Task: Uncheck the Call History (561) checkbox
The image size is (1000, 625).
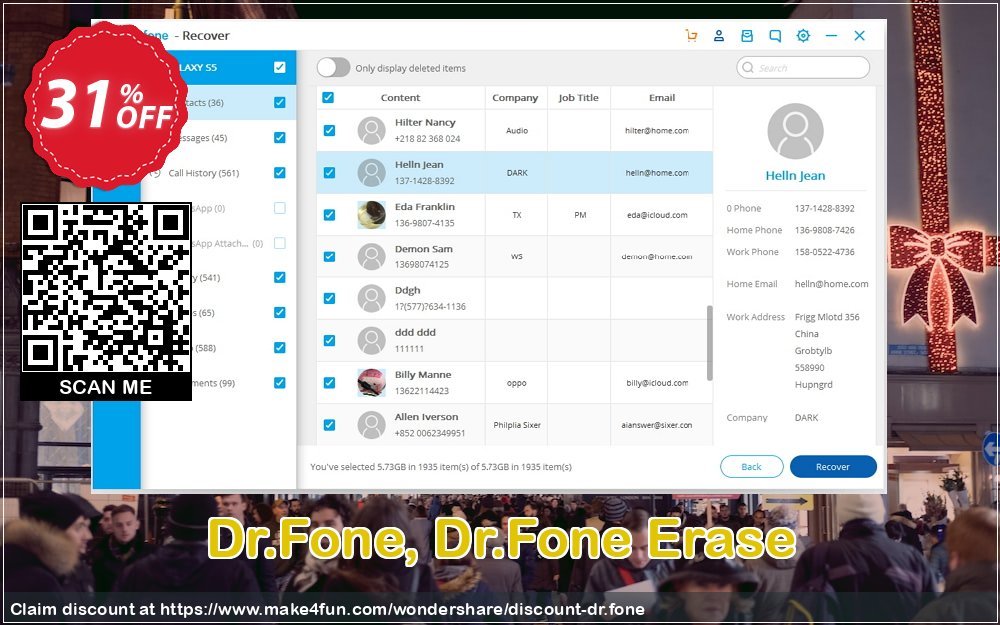Action: 279,173
